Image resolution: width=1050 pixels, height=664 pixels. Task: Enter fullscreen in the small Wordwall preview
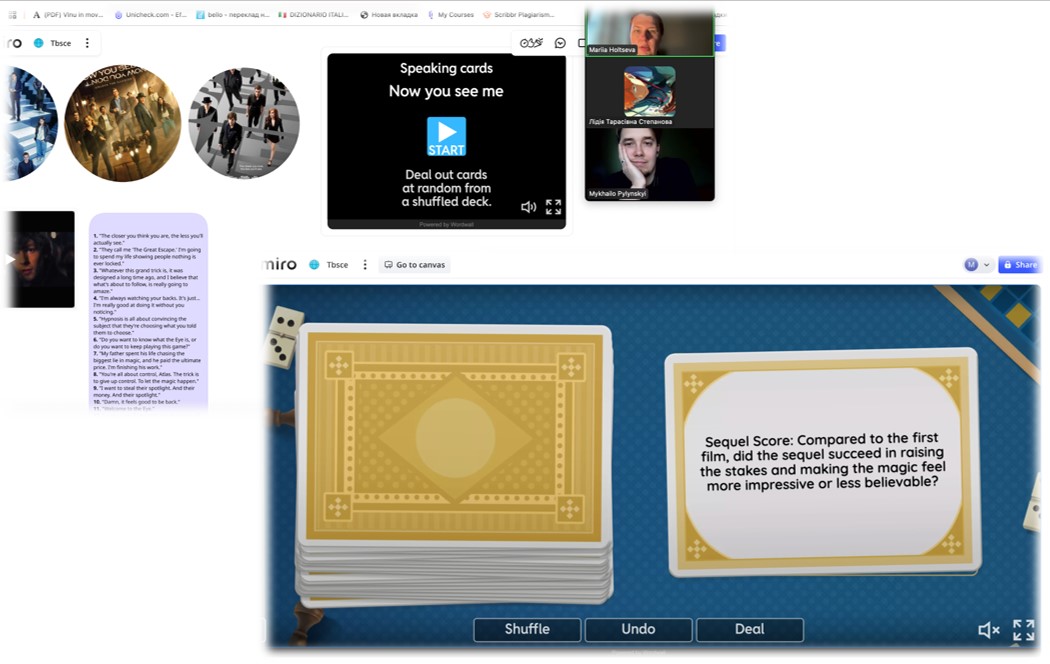point(553,207)
